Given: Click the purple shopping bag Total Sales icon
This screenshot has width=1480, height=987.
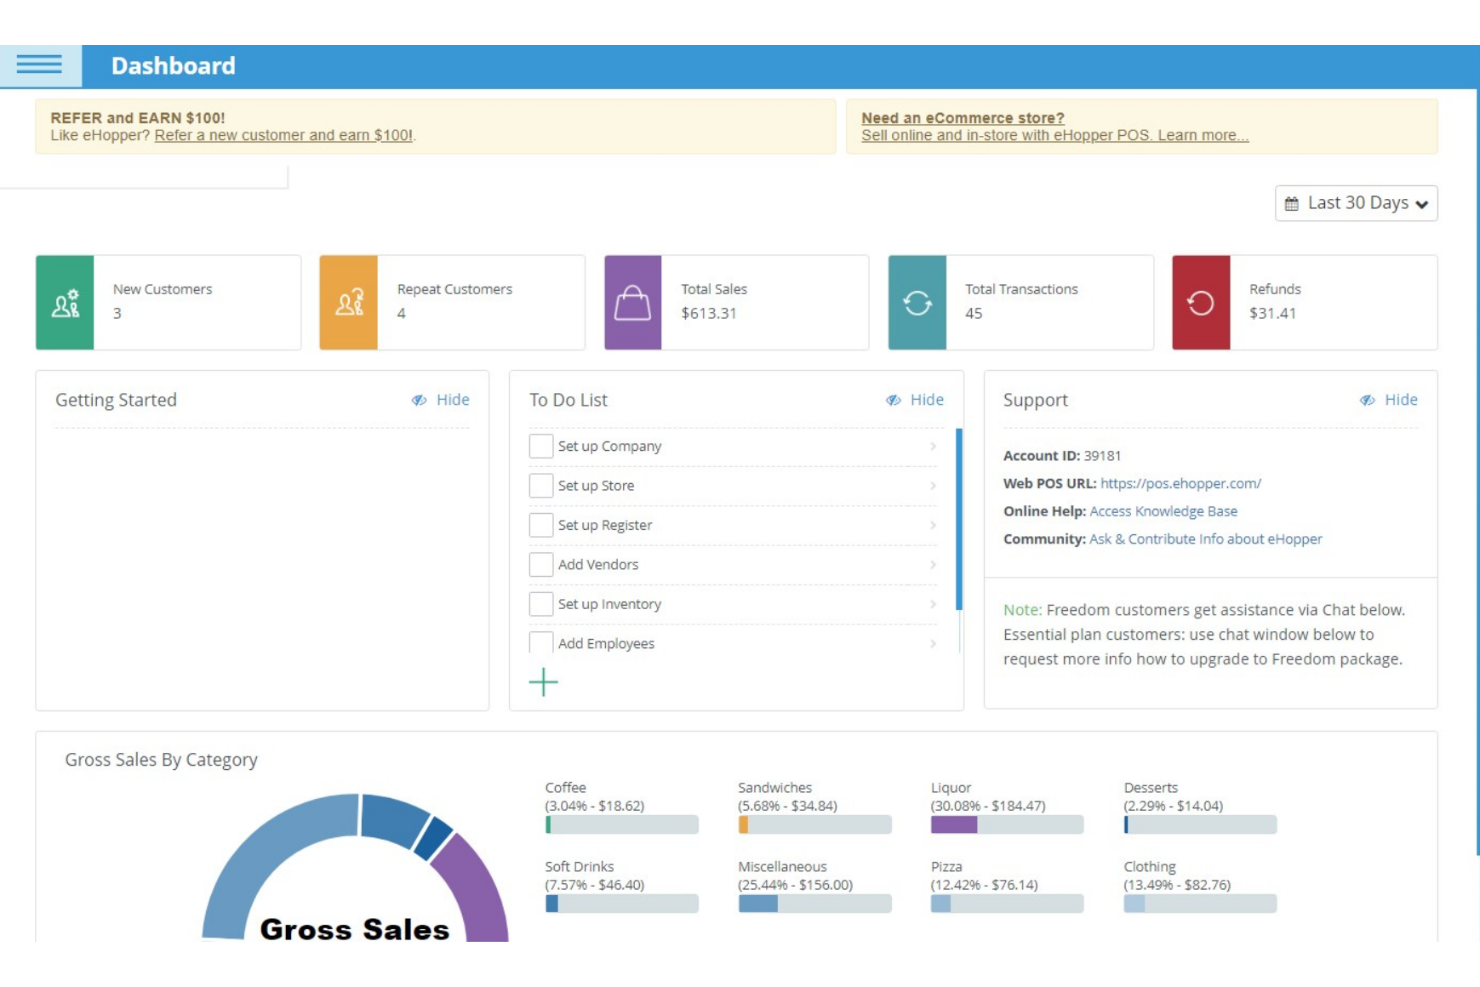Looking at the screenshot, I should (633, 301).
